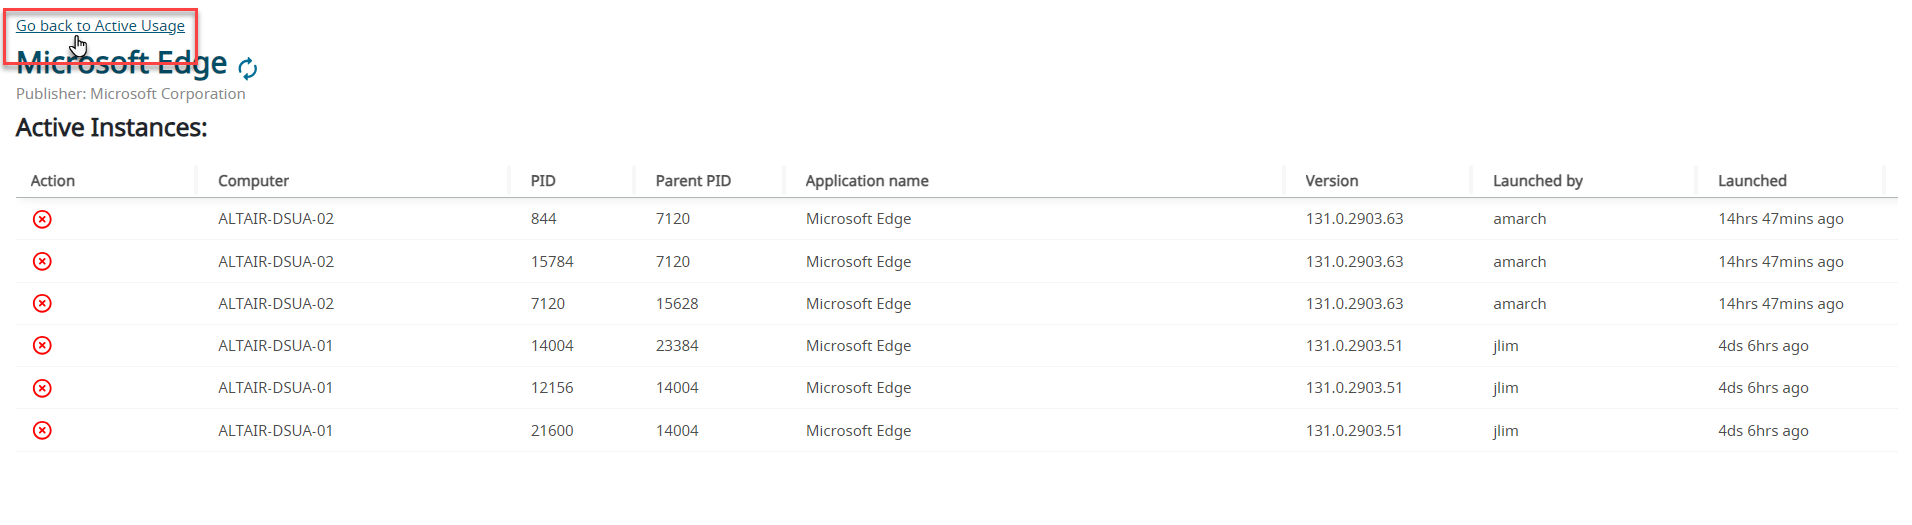Click the Version column header
This screenshot has width=1912, height=525.
1331,181
